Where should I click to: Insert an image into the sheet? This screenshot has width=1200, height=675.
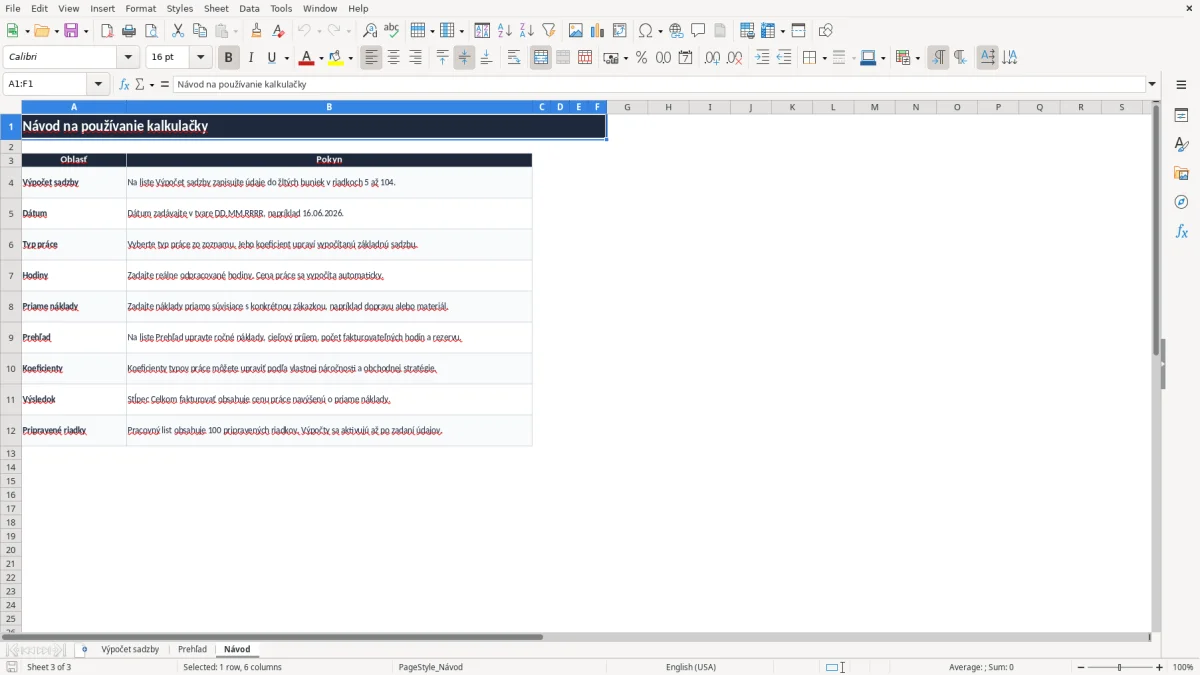576,31
